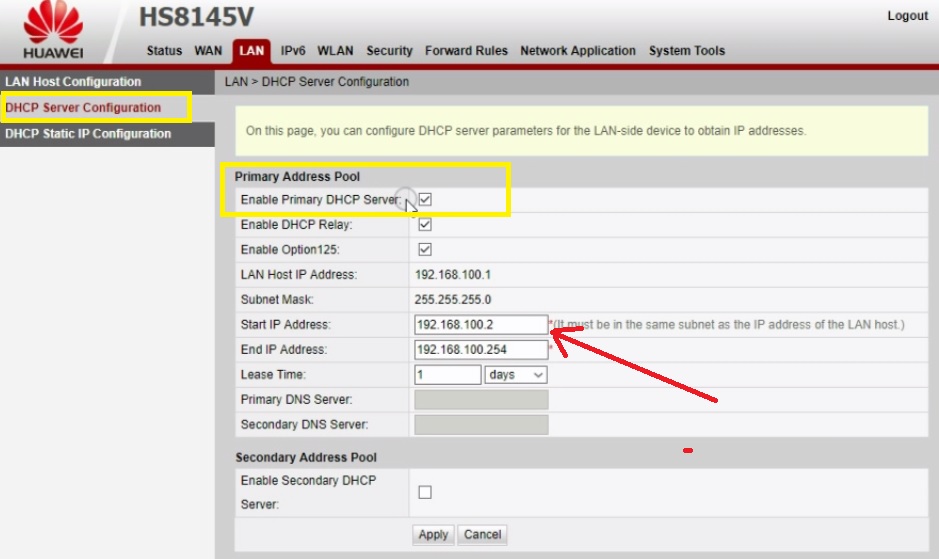Viewport: 939px width, 559px height.
Task: Open the Lease Time days dropdown
Action: (x=516, y=375)
